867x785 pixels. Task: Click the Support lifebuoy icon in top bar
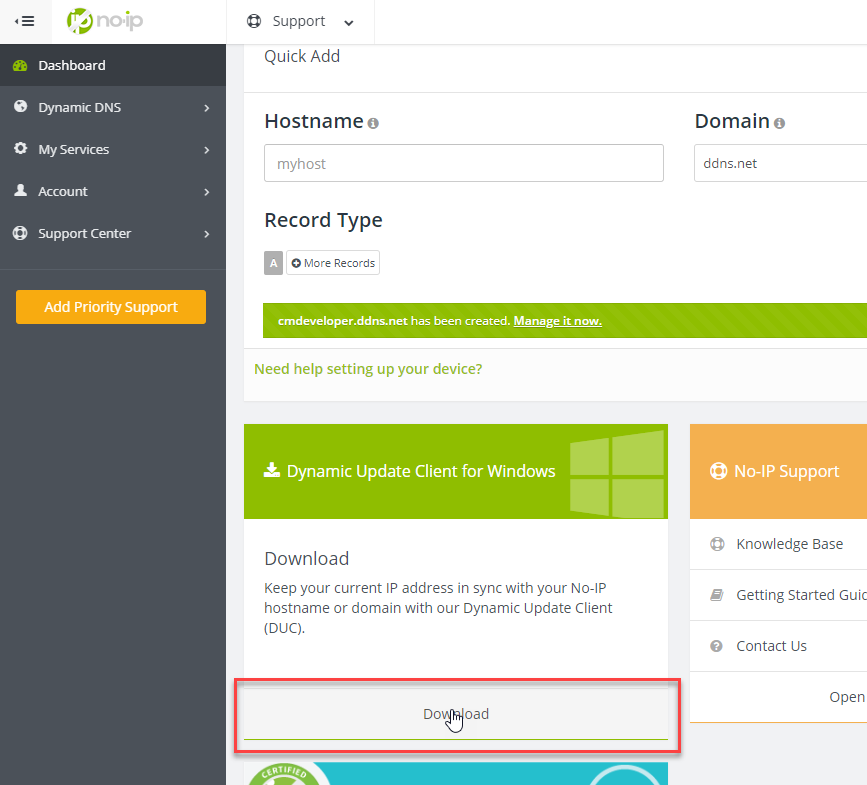(x=254, y=21)
